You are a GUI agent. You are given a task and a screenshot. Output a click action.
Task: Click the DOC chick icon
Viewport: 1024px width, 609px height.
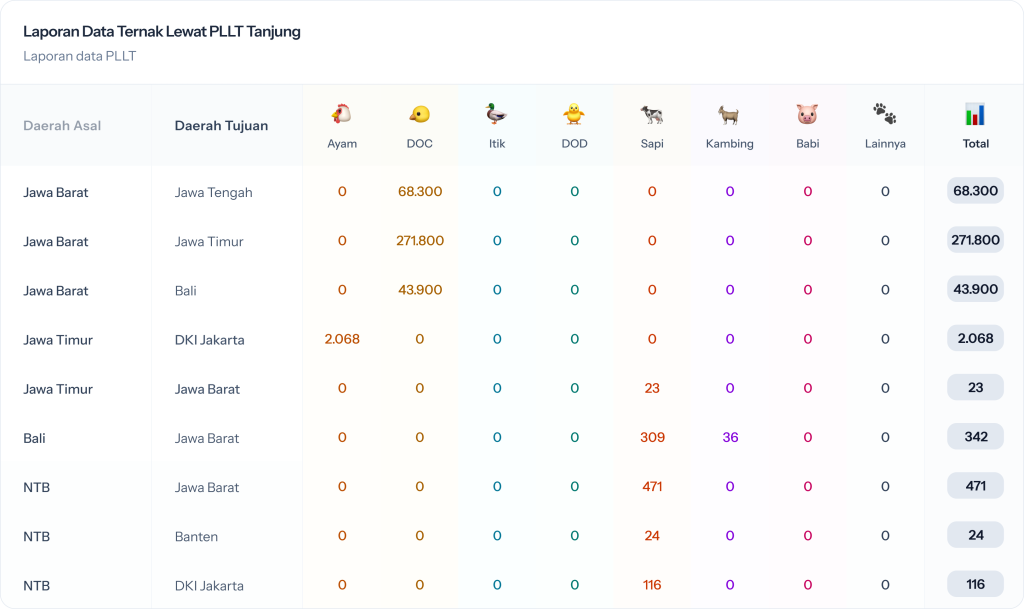tap(420, 114)
